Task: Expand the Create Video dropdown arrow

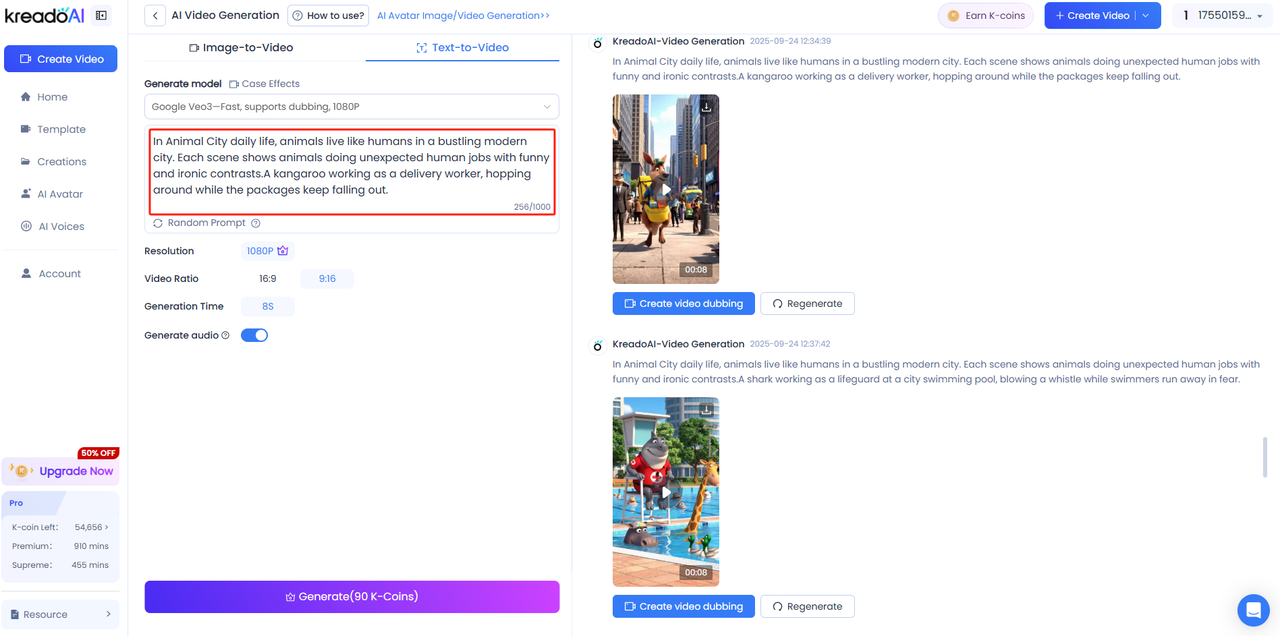Action: [x=1146, y=16]
